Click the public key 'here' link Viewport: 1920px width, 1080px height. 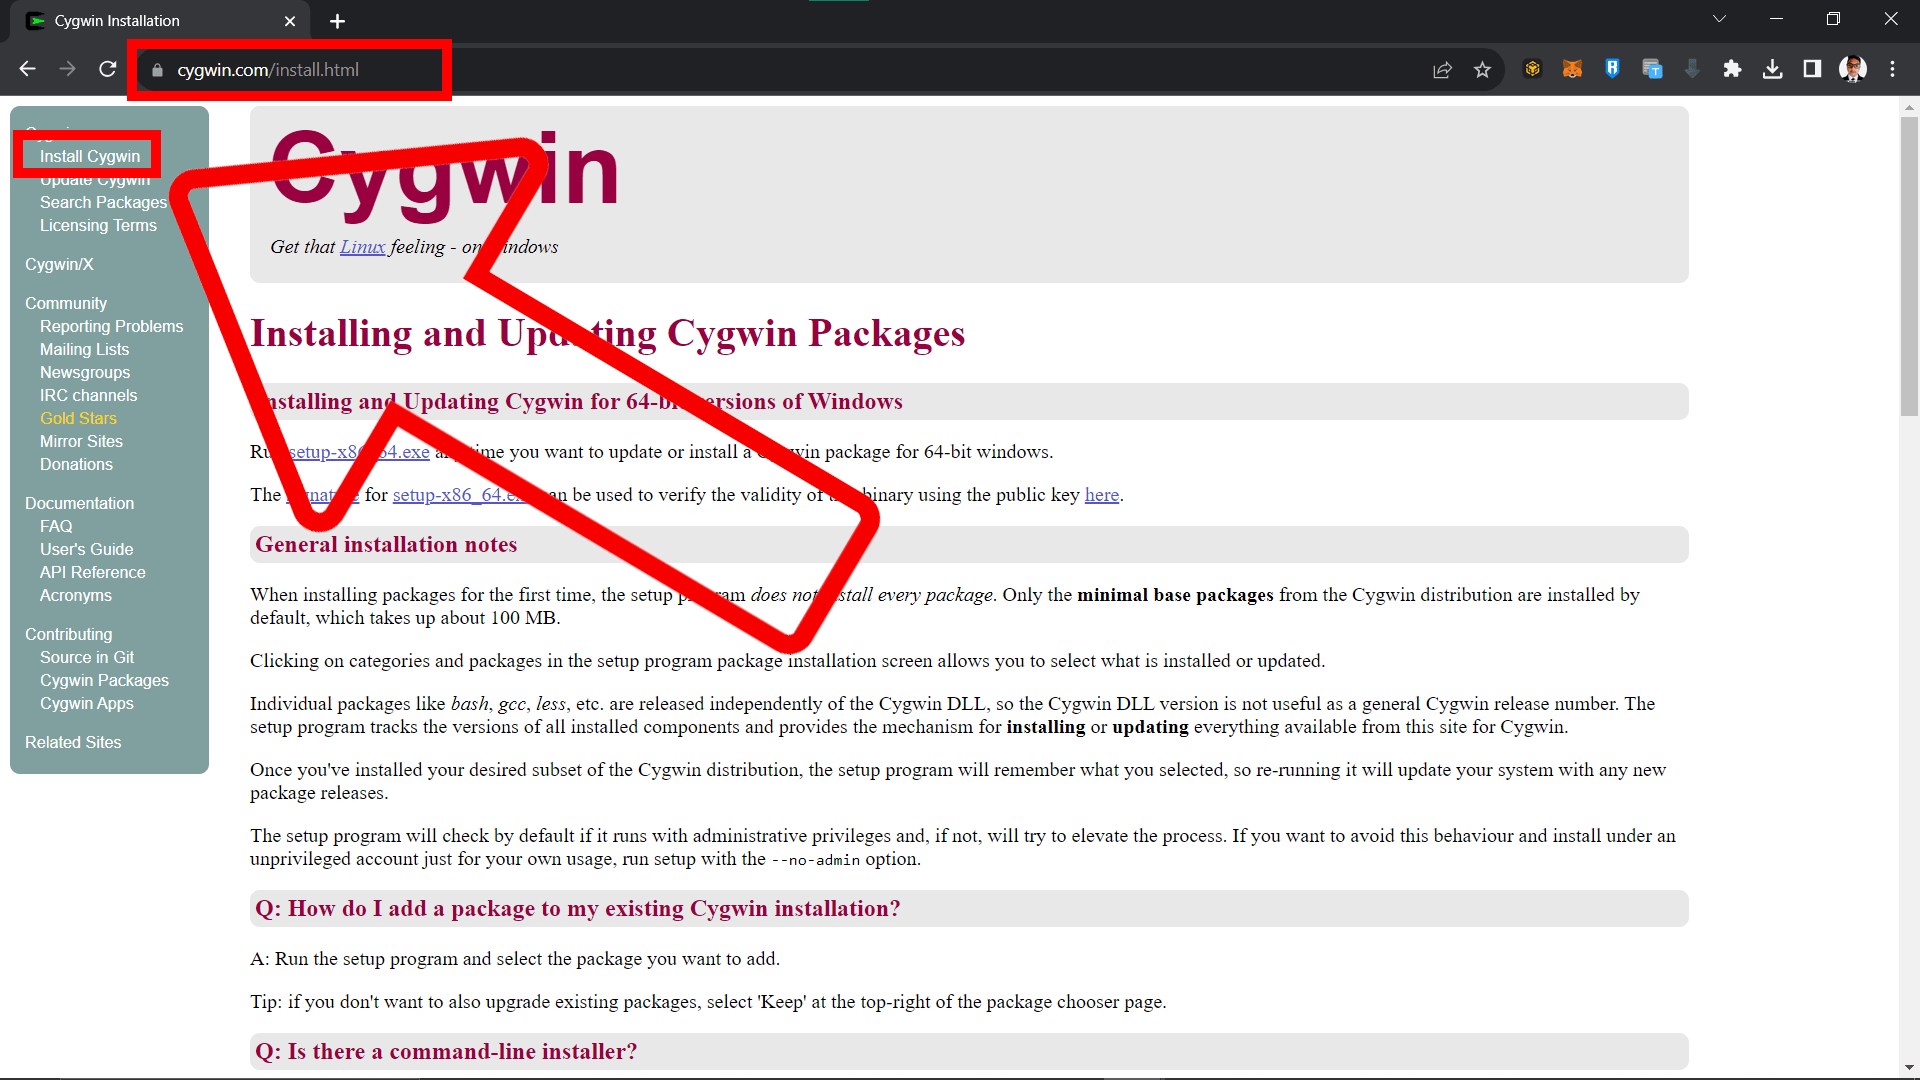pyautogui.click(x=1101, y=495)
